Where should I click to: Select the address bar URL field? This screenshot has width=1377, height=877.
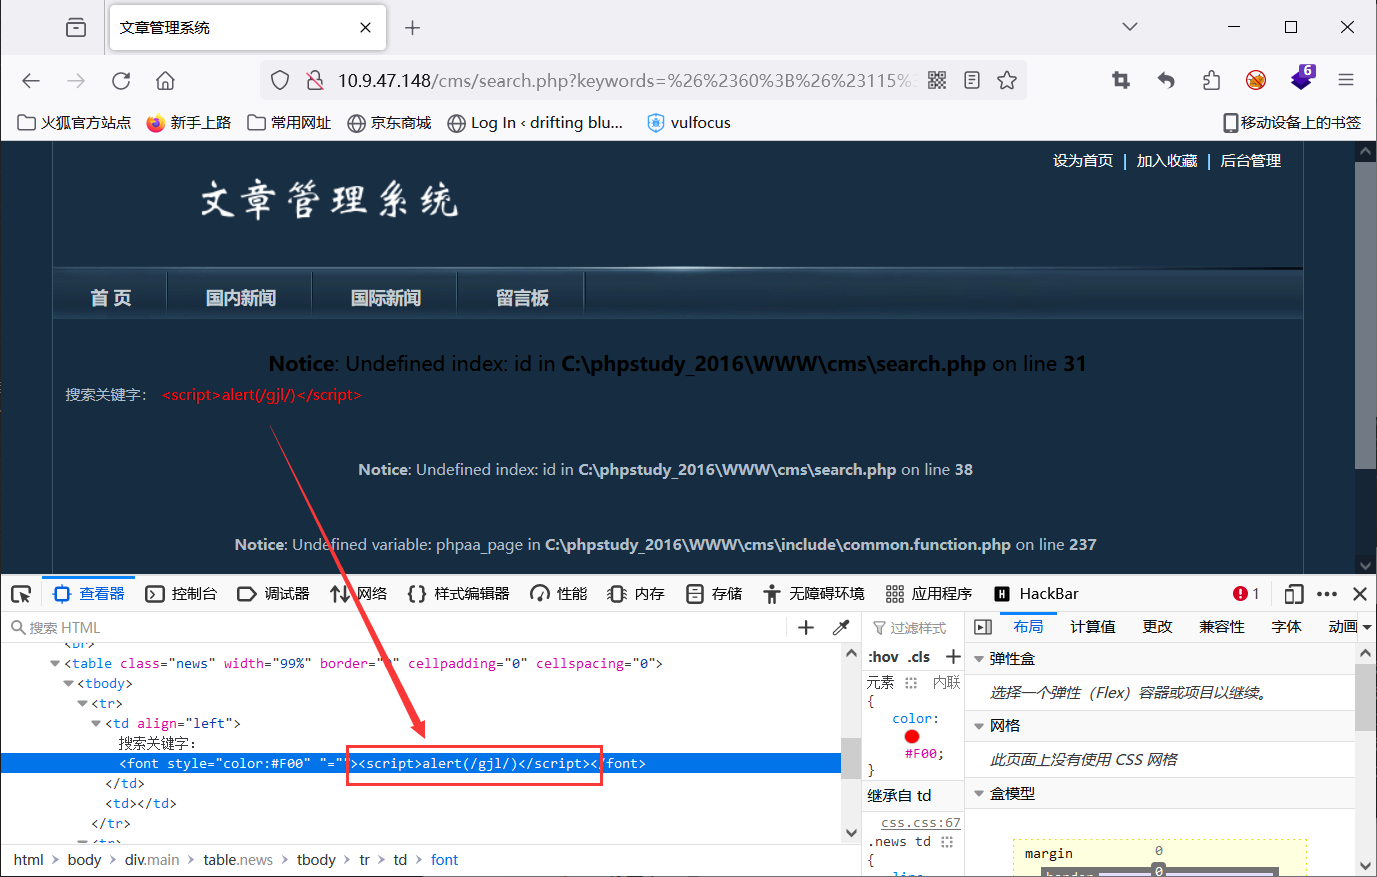(625, 80)
